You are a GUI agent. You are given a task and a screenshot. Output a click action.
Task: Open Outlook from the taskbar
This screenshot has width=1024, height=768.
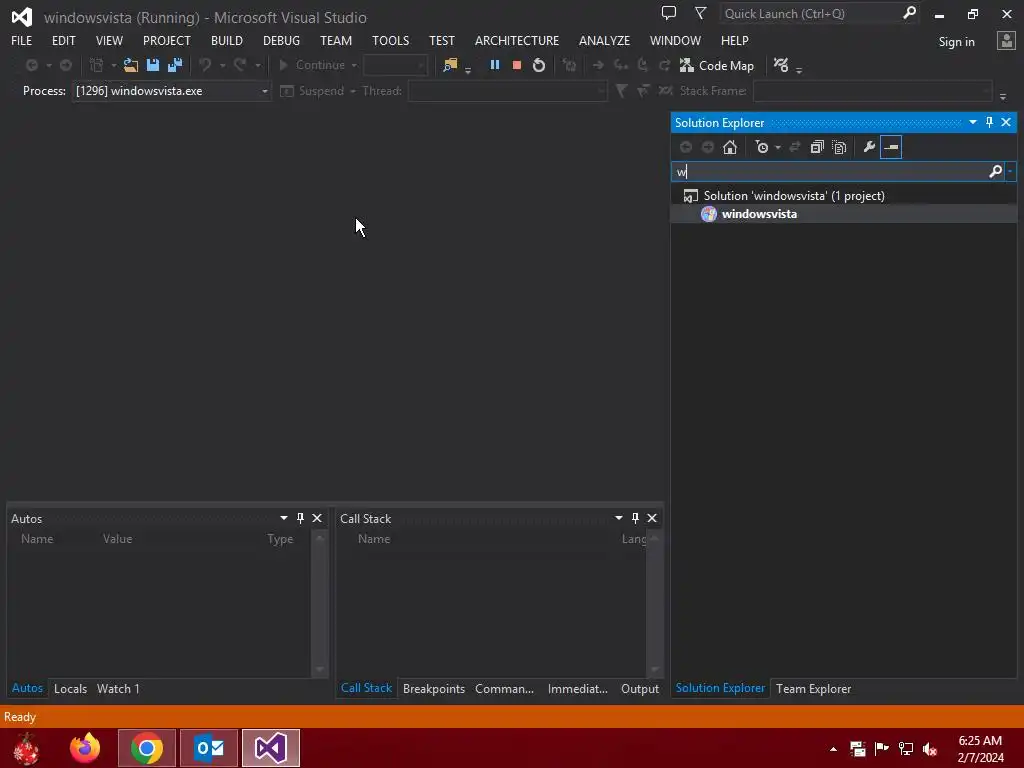[209, 748]
